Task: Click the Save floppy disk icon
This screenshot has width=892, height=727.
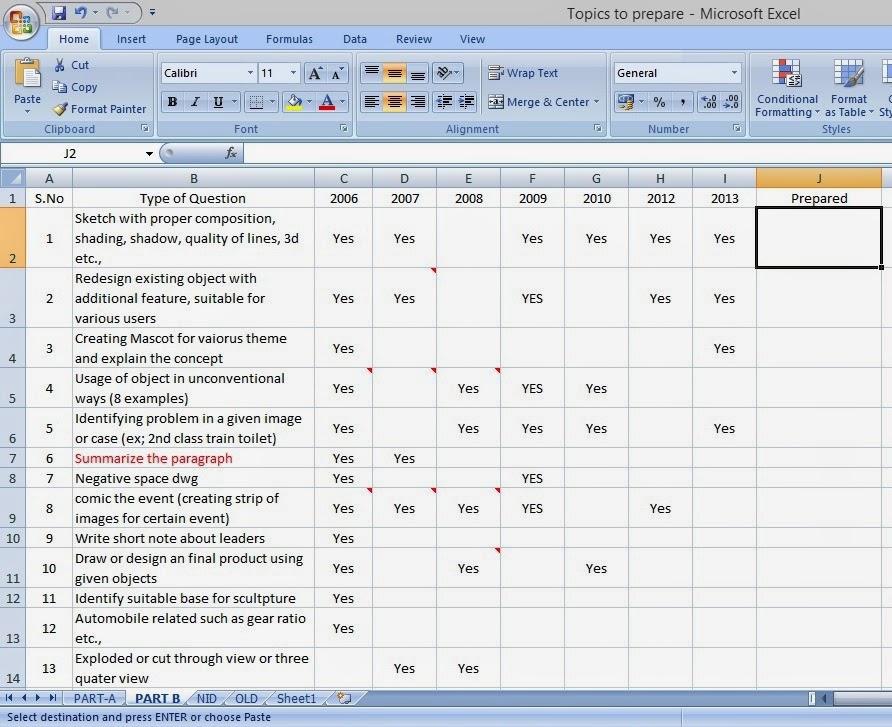Action: 59,12
